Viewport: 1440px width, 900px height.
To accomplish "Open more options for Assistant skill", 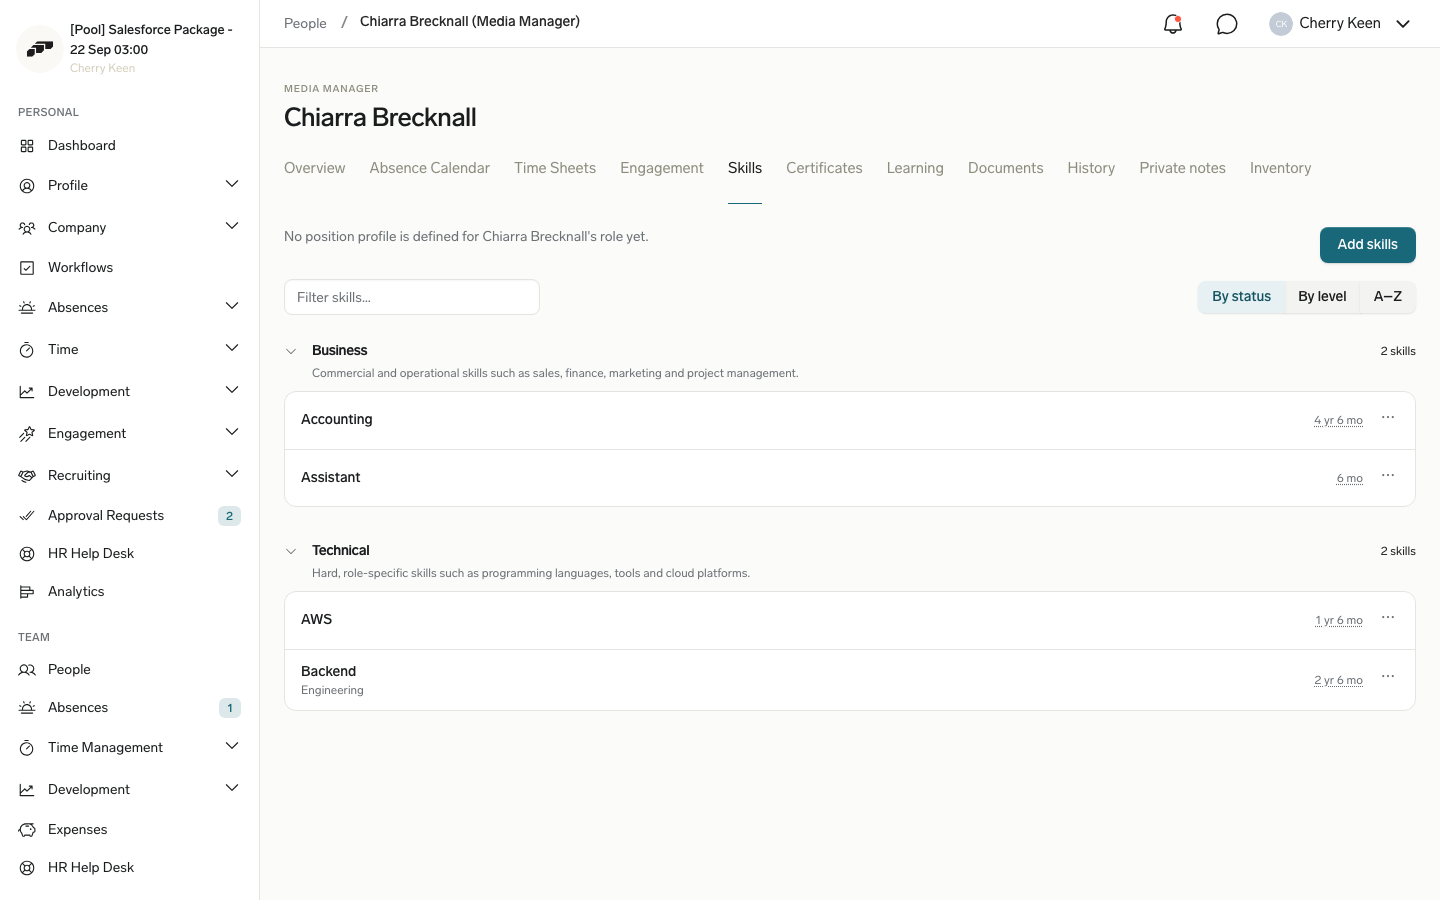I will tap(1388, 476).
